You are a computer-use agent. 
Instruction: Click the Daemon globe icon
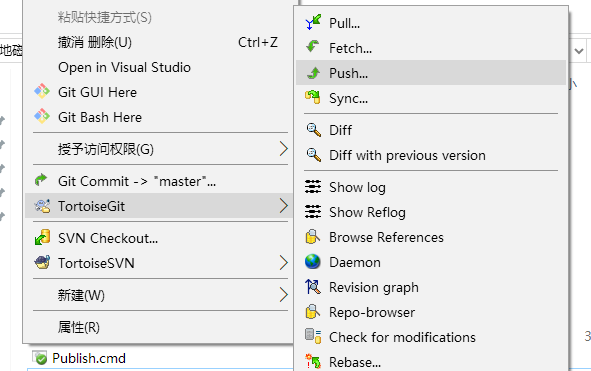tap(313, 262)
